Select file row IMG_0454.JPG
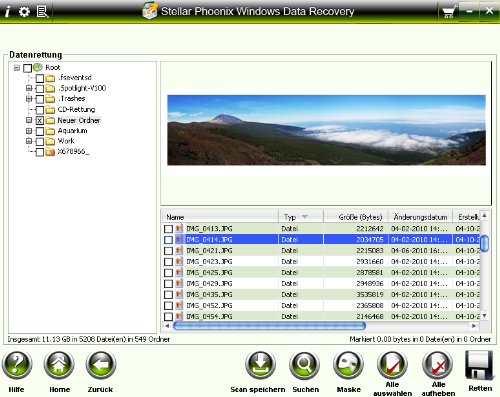 pos(321,316)
